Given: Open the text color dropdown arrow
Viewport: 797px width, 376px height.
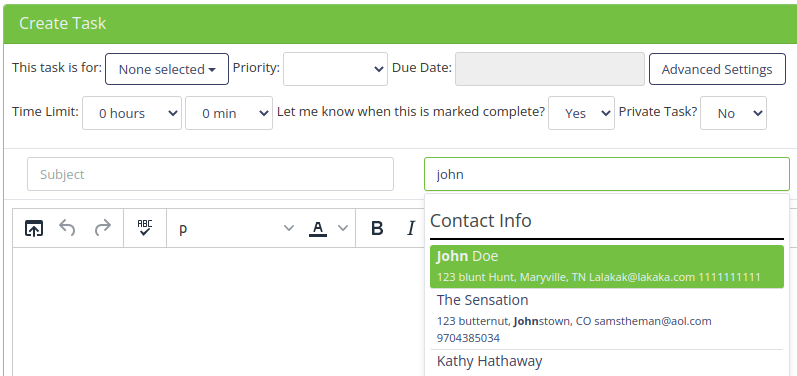Looking at the screenshot, I should tap(343, 228).
